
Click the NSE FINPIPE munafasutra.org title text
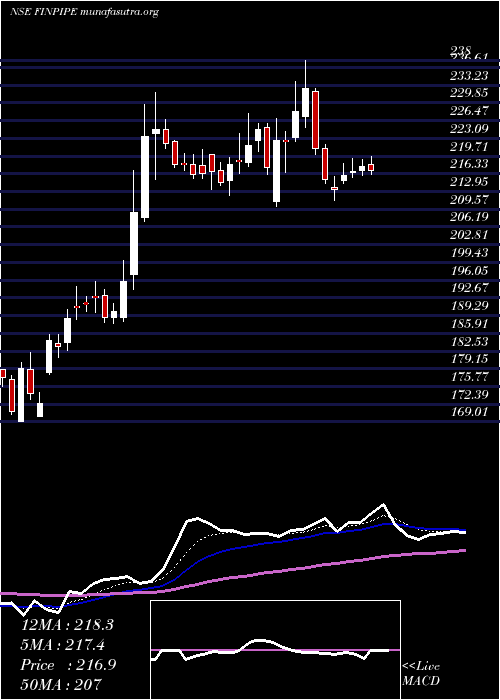click(84, 12)
